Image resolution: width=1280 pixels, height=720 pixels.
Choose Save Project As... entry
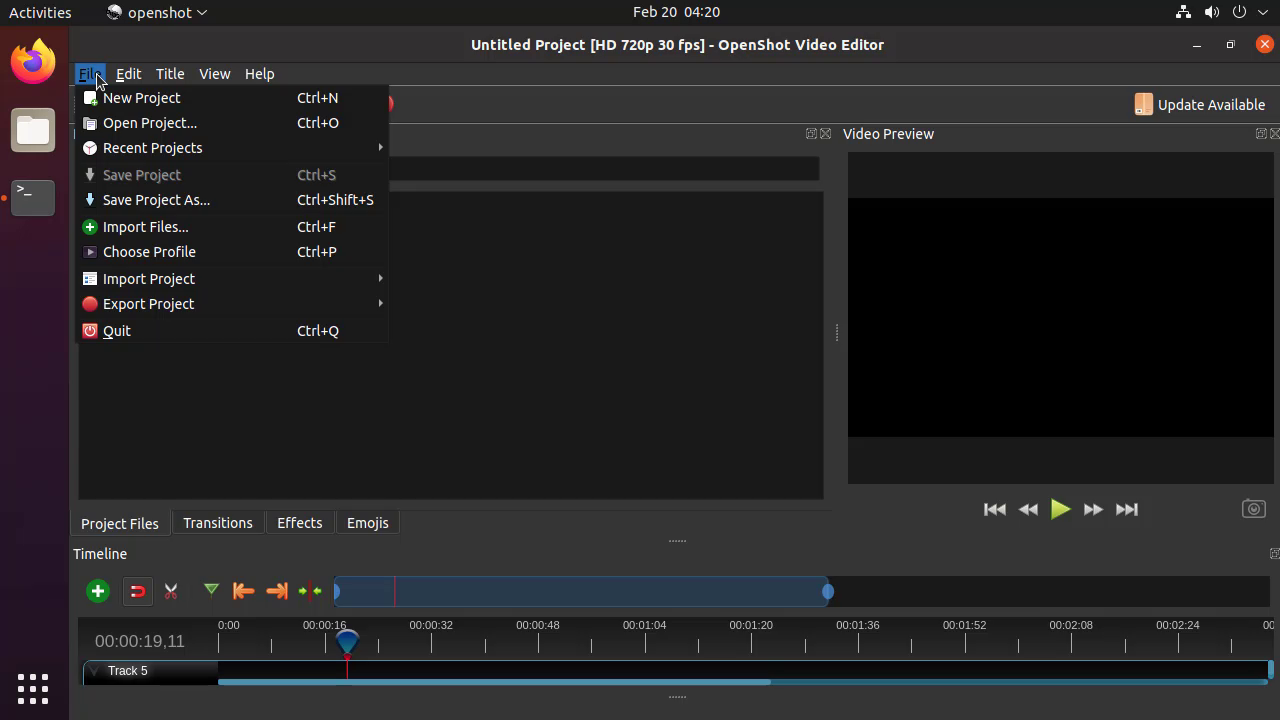tap(231, 200)
